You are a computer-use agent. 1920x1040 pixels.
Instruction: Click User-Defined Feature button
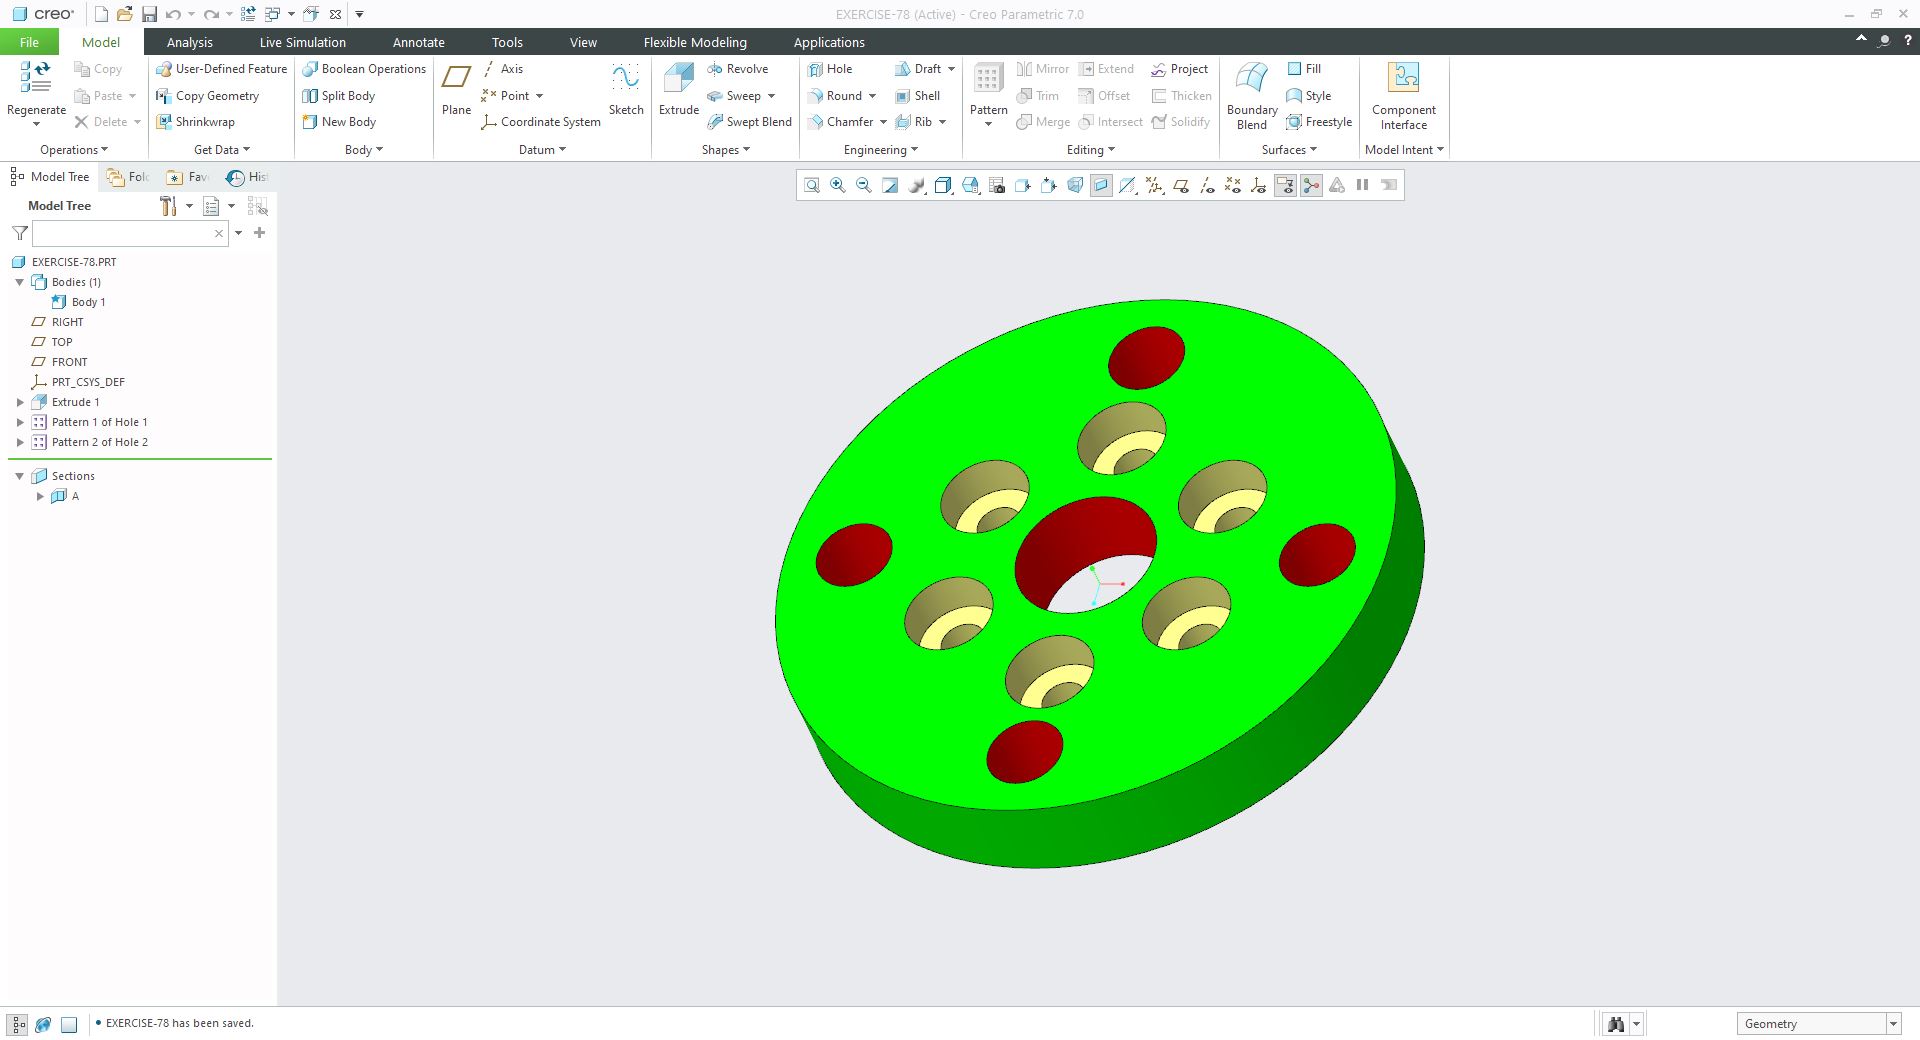(x=222, y=69)
